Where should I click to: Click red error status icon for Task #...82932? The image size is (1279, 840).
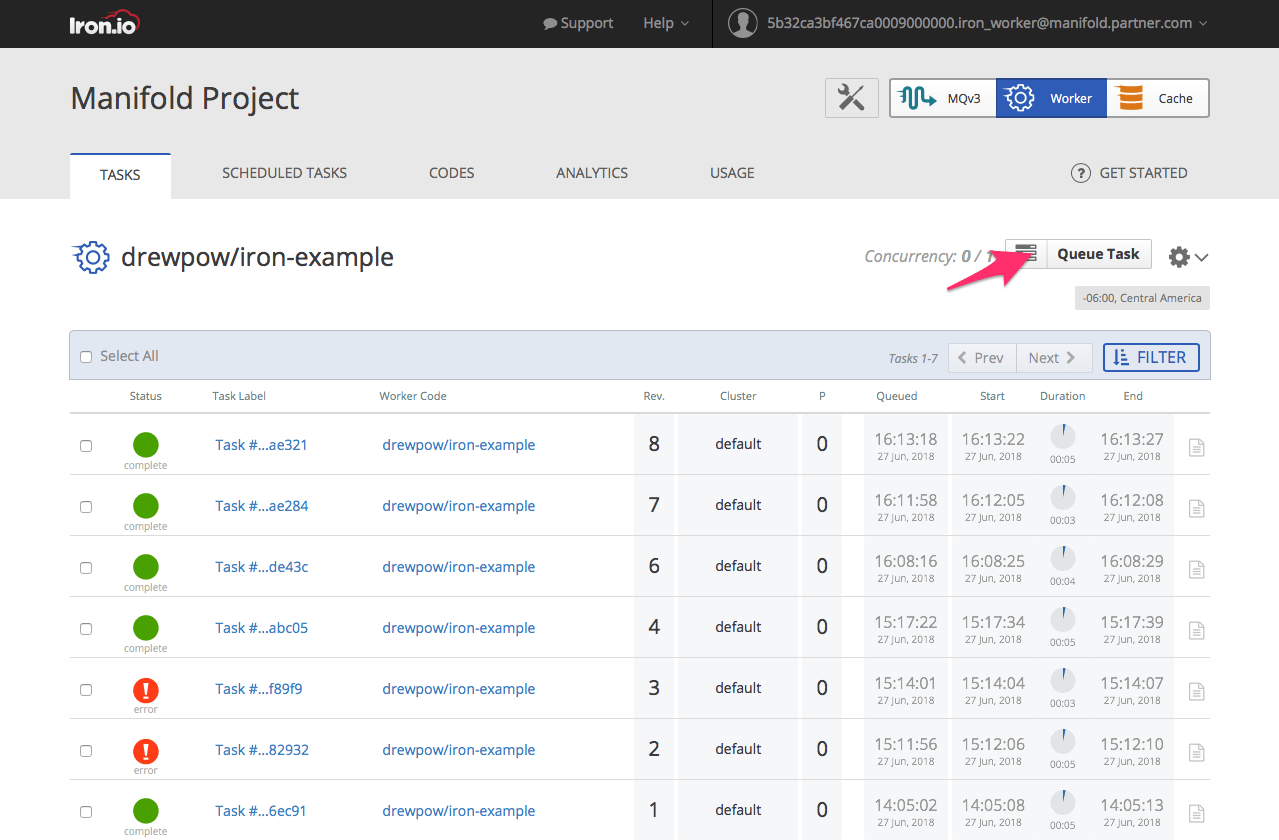point(146,750)
